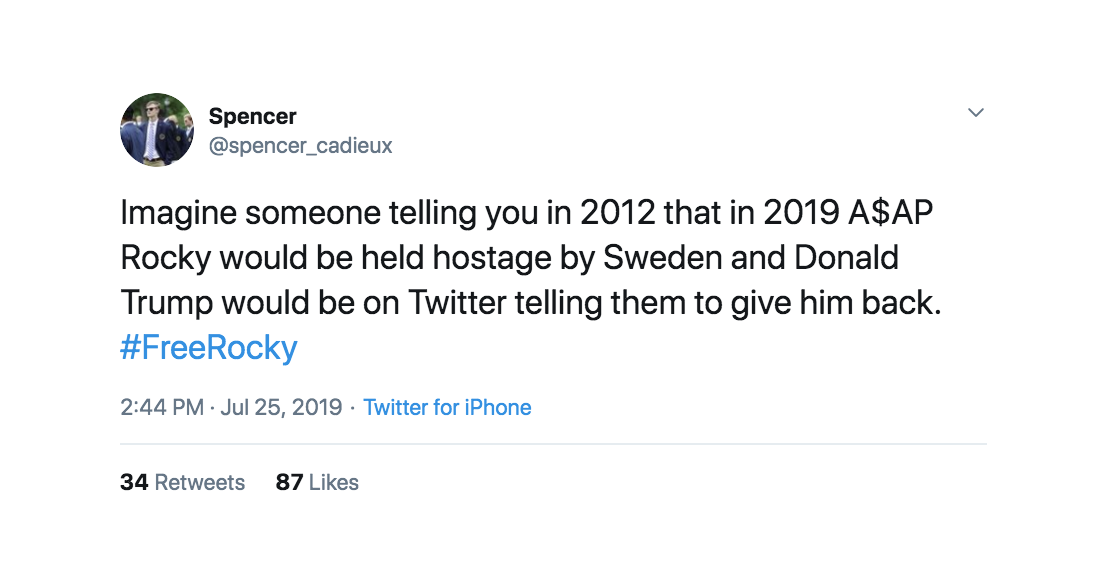Viewport: 1108px width, 583px height.
Task: Click the avatar thumbnail image
Action: click(x=156, y=130)
